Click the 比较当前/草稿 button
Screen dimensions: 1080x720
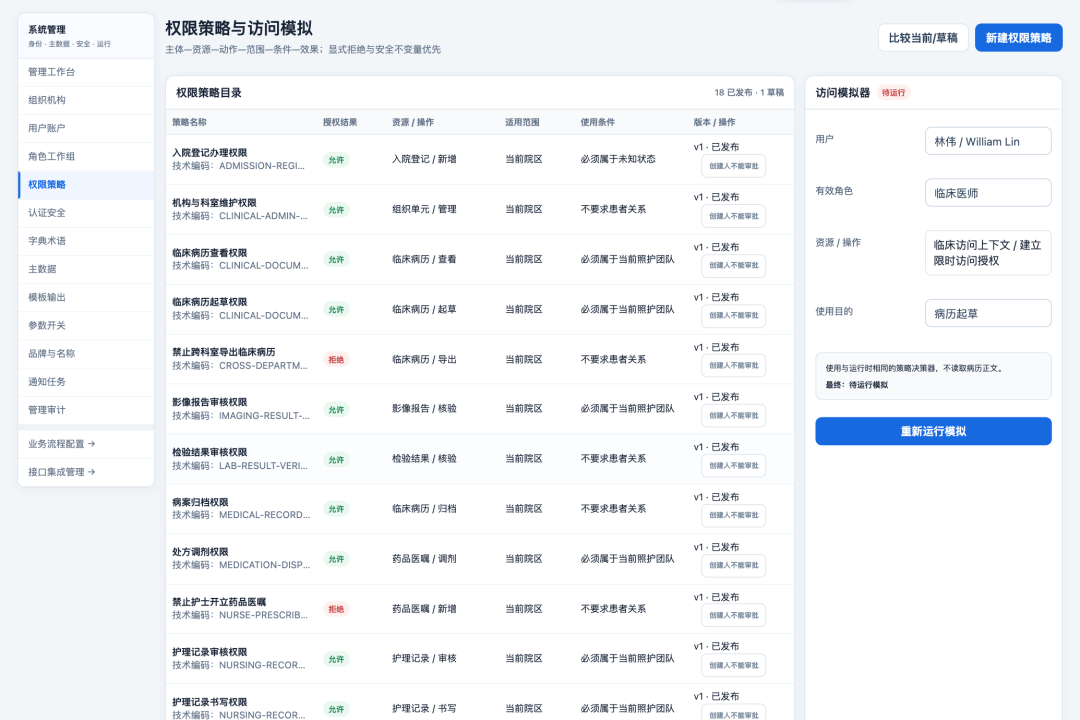click(x=923, y=38)
